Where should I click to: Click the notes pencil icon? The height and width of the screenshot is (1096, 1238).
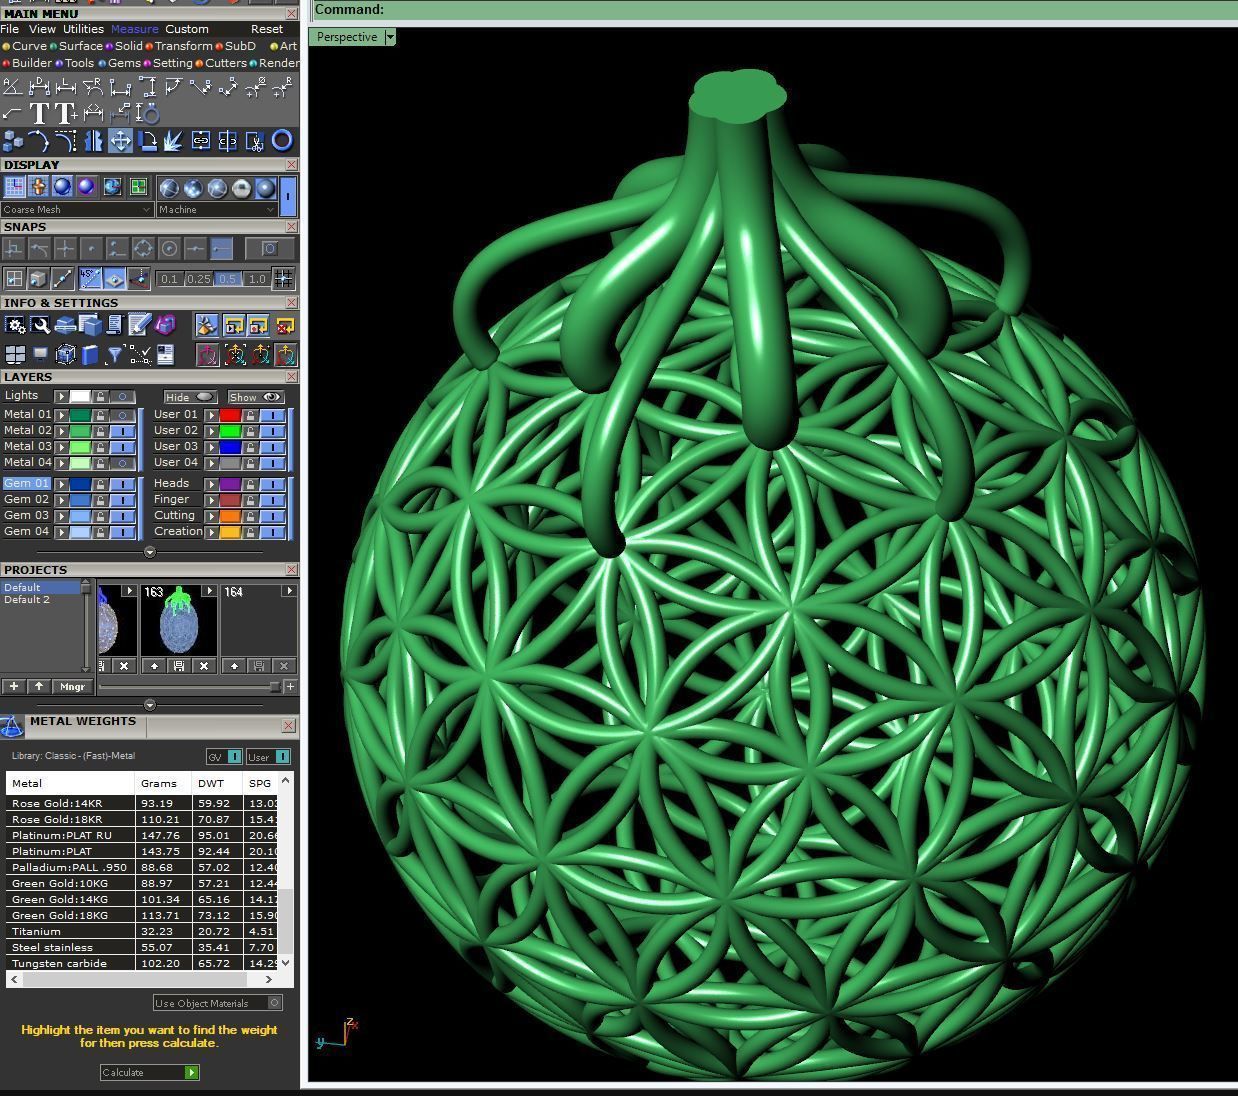[139, 325]
